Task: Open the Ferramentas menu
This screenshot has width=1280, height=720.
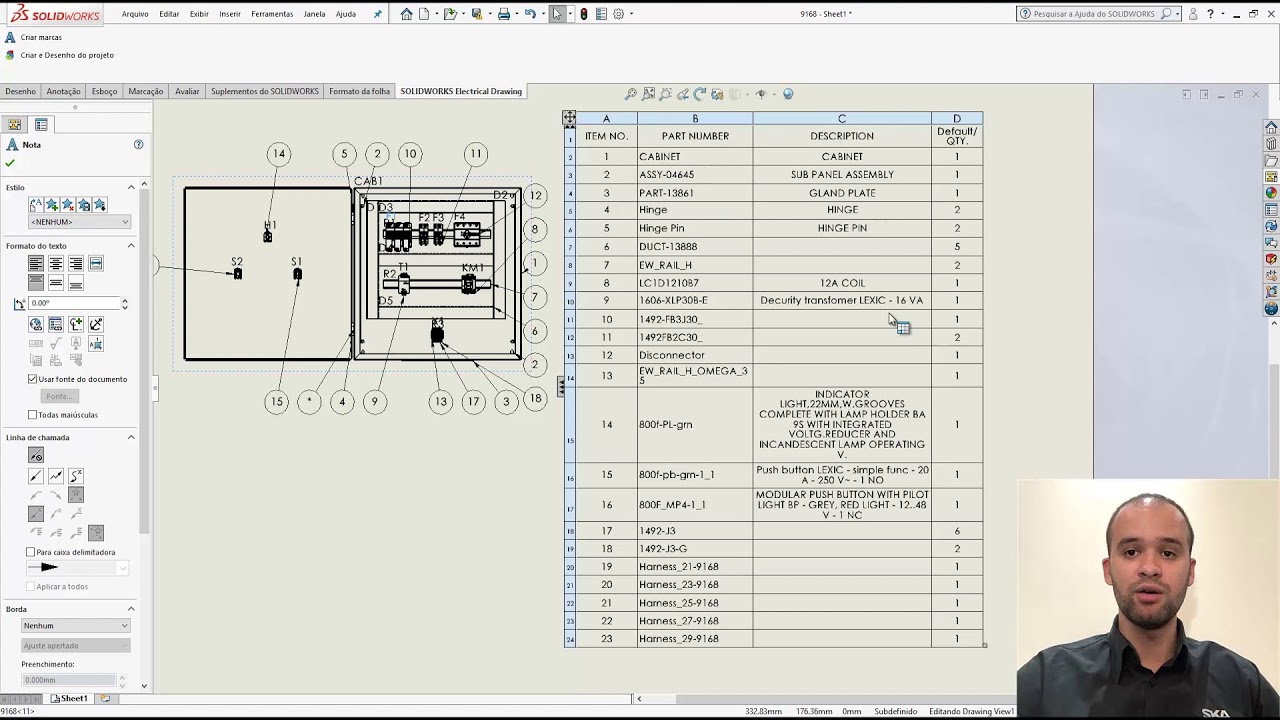Action: coord(272,14)
